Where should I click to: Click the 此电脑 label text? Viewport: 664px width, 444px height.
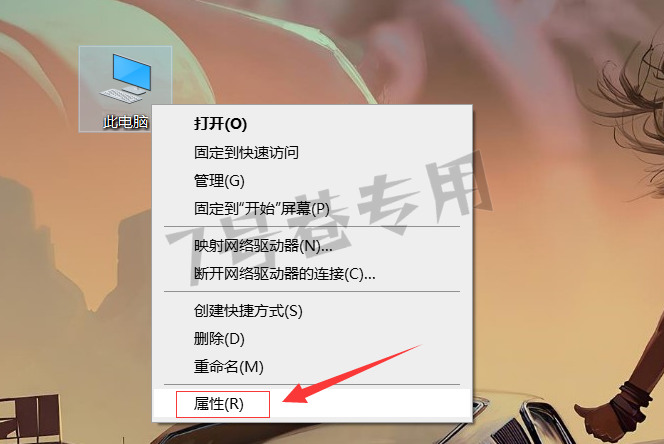tap(125, 122)
